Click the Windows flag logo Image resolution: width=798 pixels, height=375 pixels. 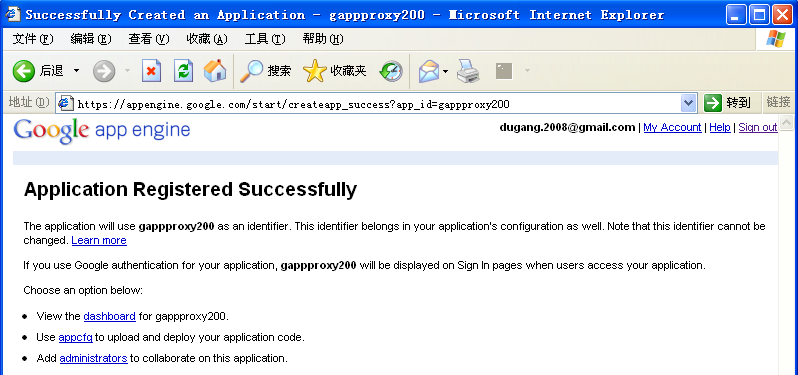(776, 39)
